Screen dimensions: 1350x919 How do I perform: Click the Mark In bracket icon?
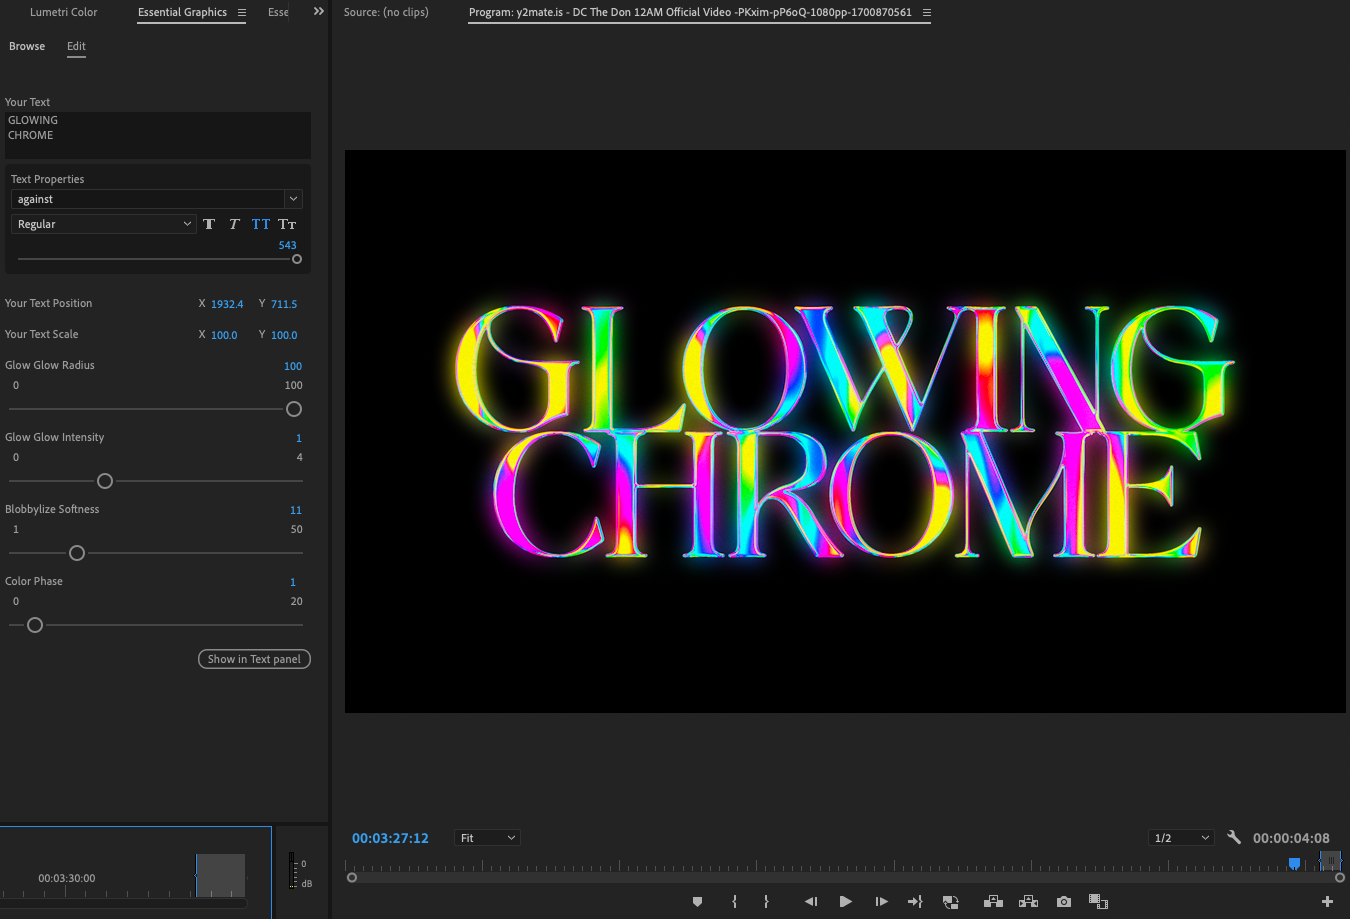coord(734,902)
